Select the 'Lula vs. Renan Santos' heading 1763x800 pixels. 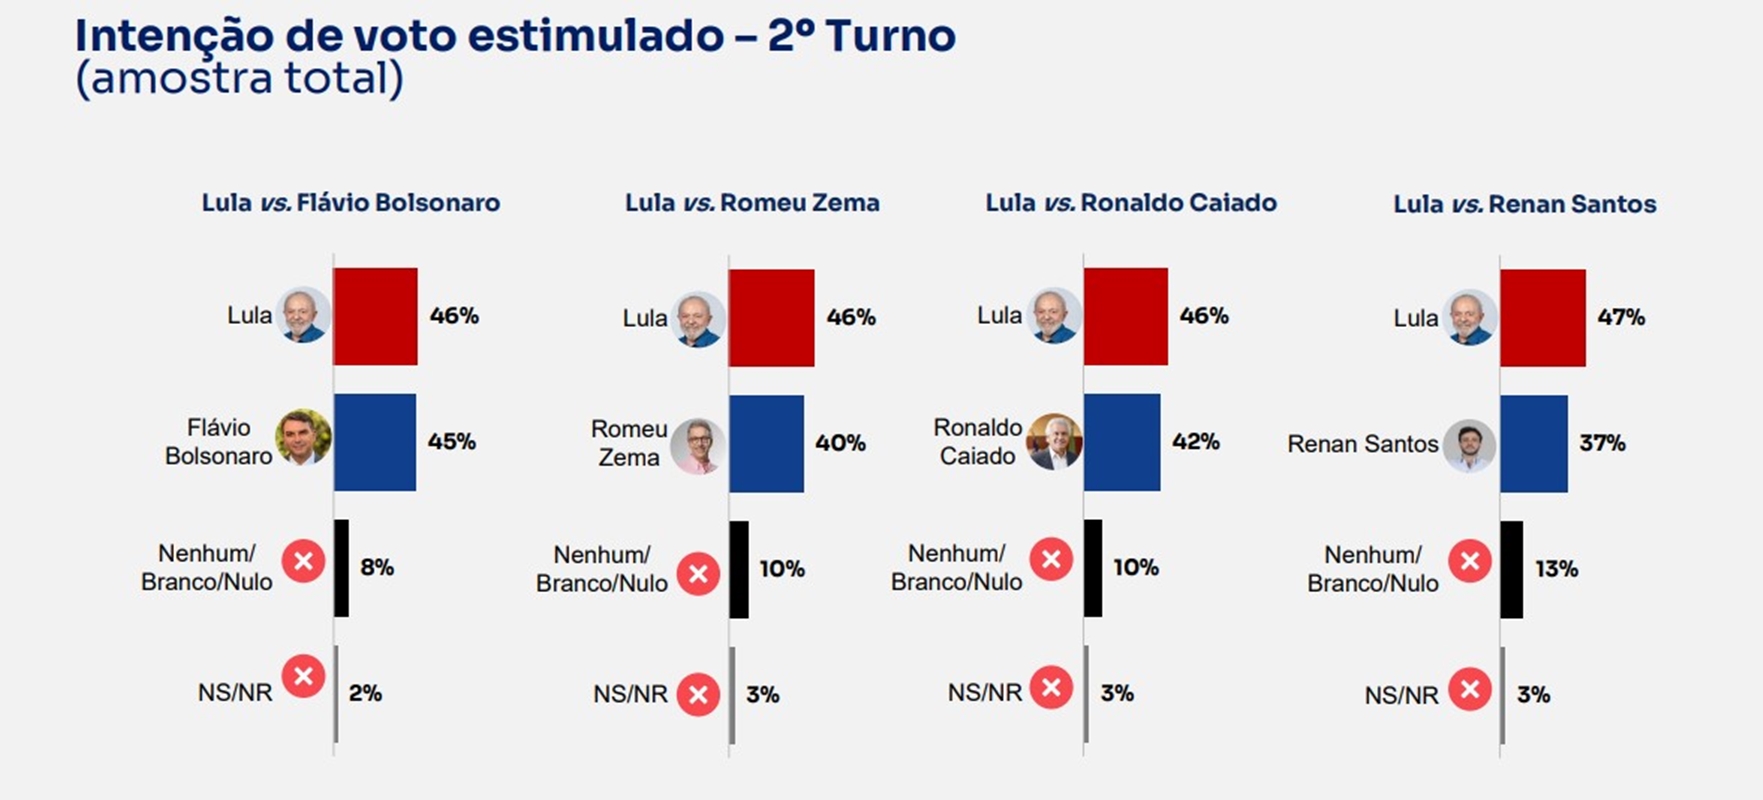[x=1525, y=204]
